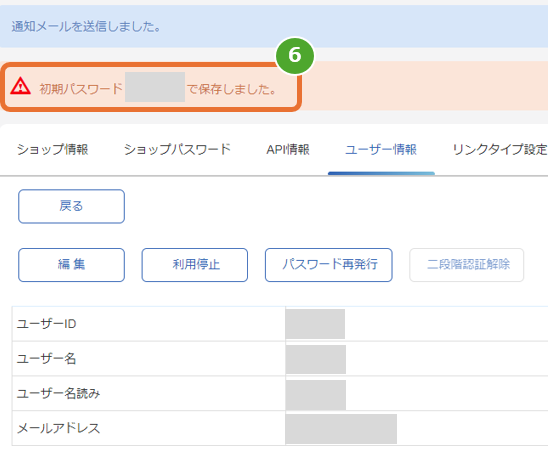This screenshot has width=550, height=450.
Task: Select the メールアドレス row label
Action: 58,428
